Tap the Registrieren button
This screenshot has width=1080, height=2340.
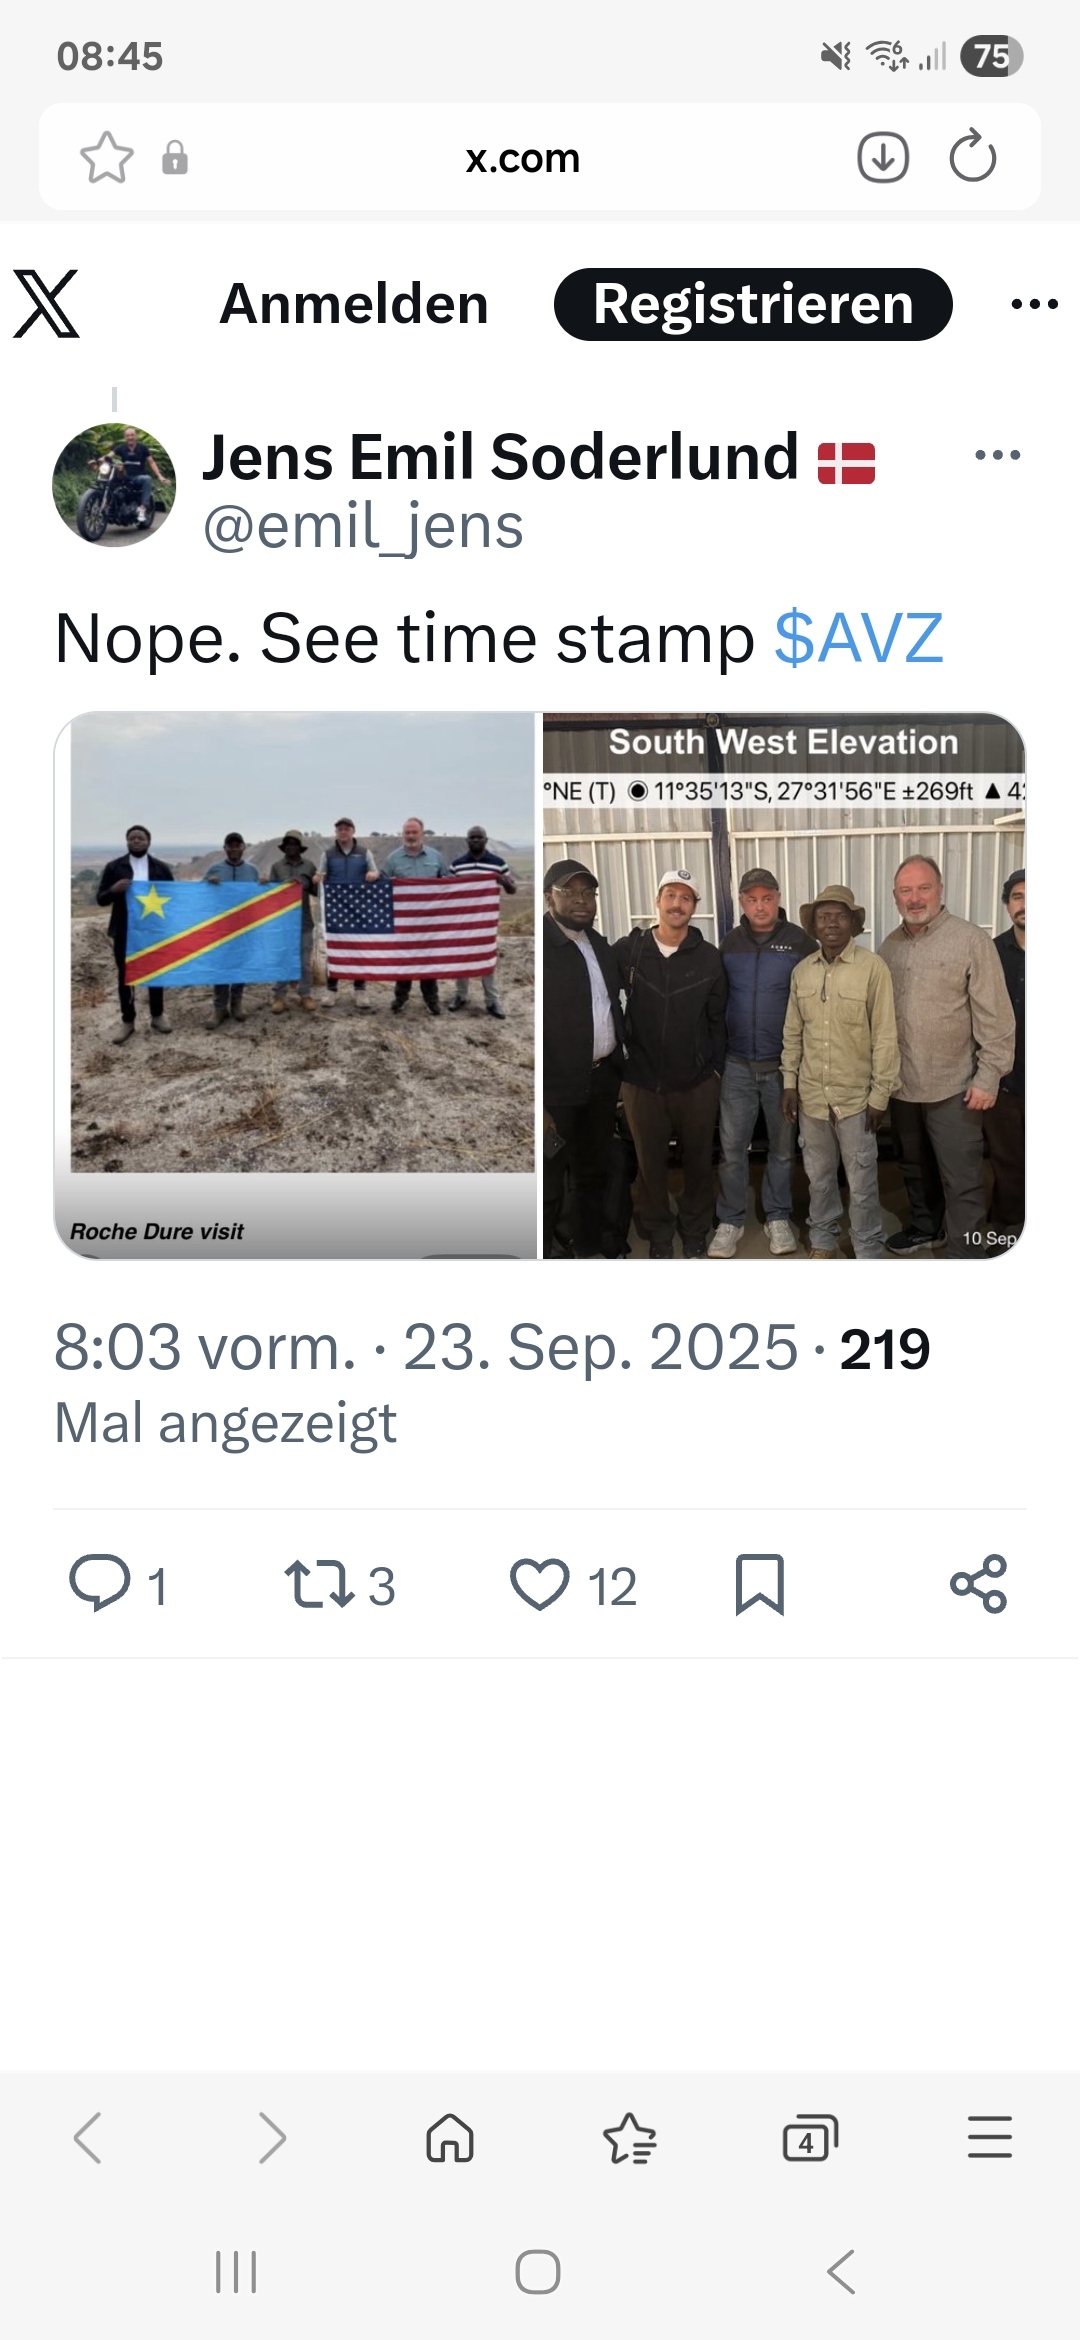tap(753, 304)
